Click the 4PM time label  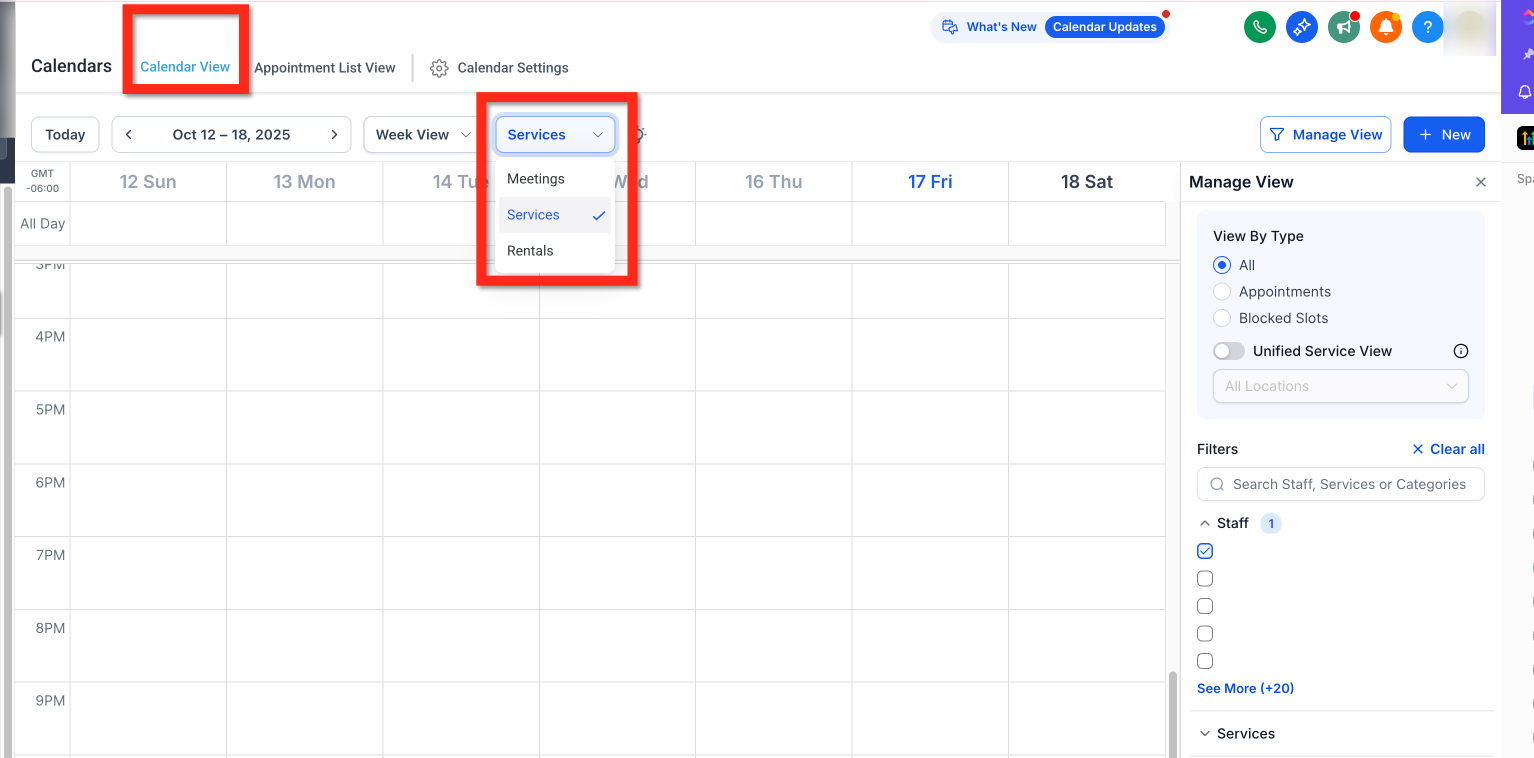tap(50, 337)
